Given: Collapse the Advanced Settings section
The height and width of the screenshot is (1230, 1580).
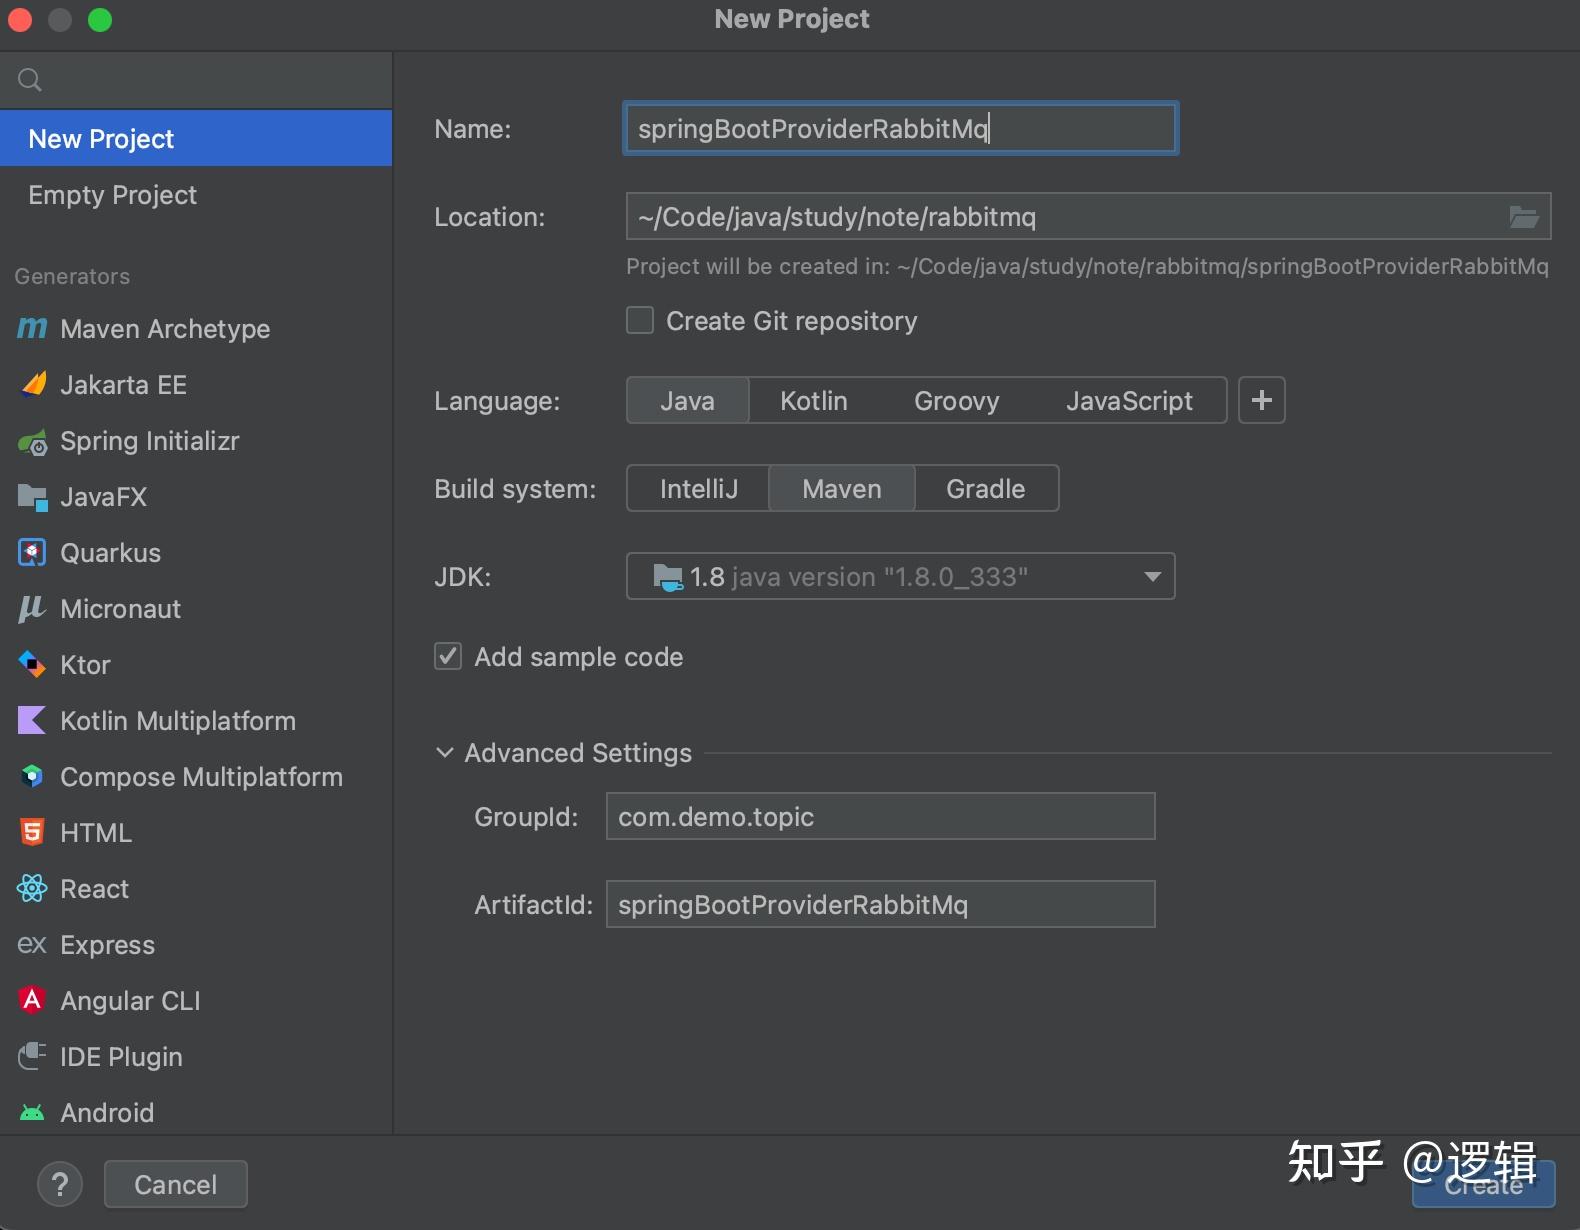Looking at the screenshot, I should pyautogui.click(x=445, y=752).
